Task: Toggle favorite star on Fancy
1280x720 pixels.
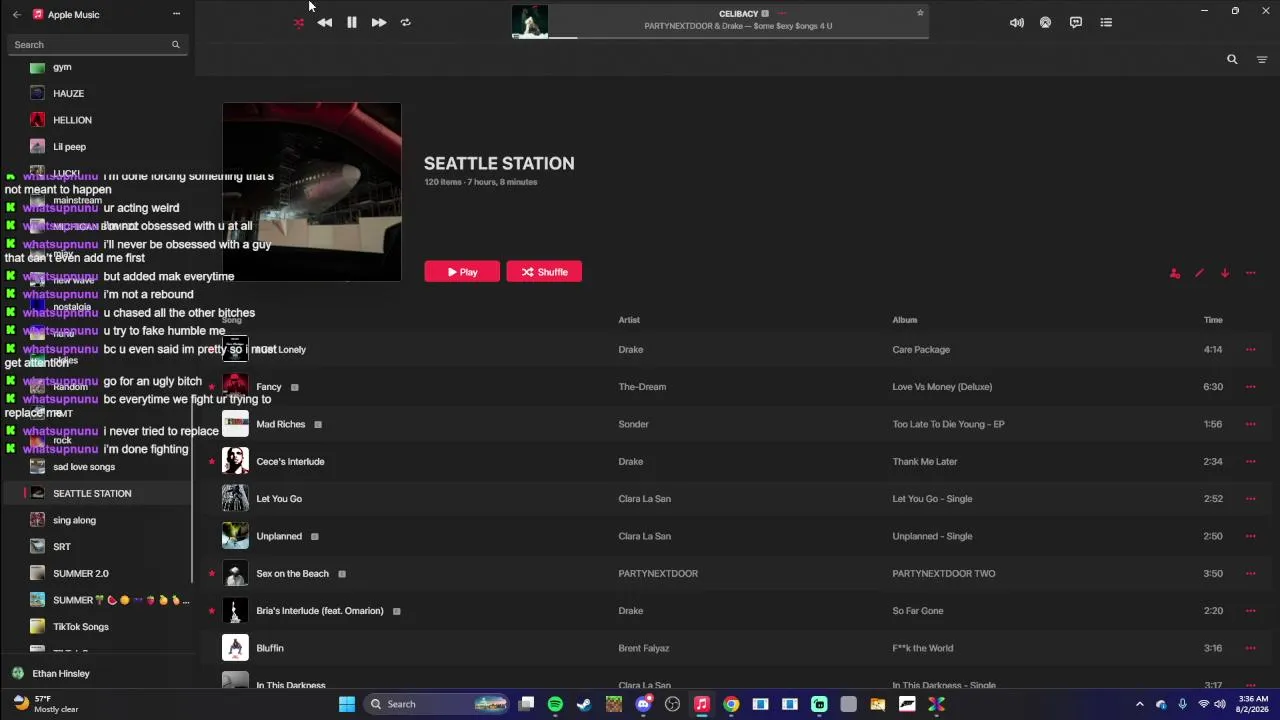Action: pos(211,387)
